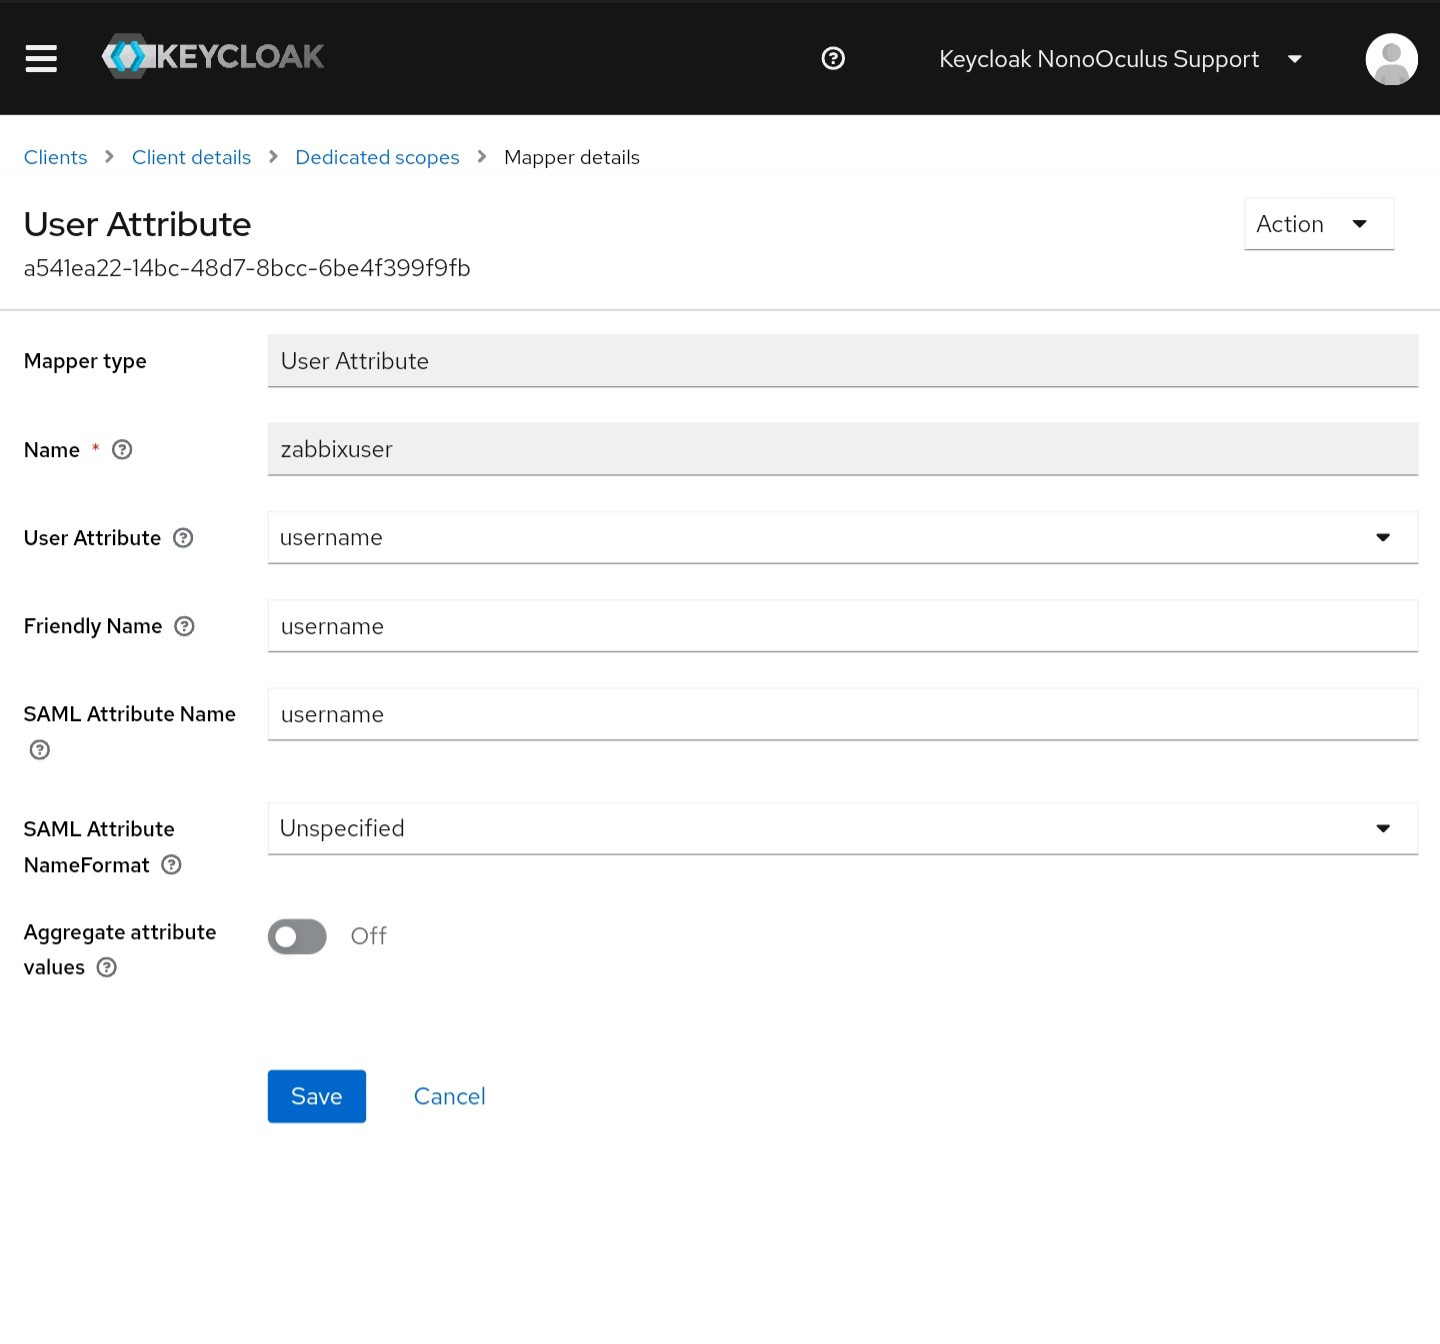
Task: Open the help icon in header
Action: coord(832,59)
